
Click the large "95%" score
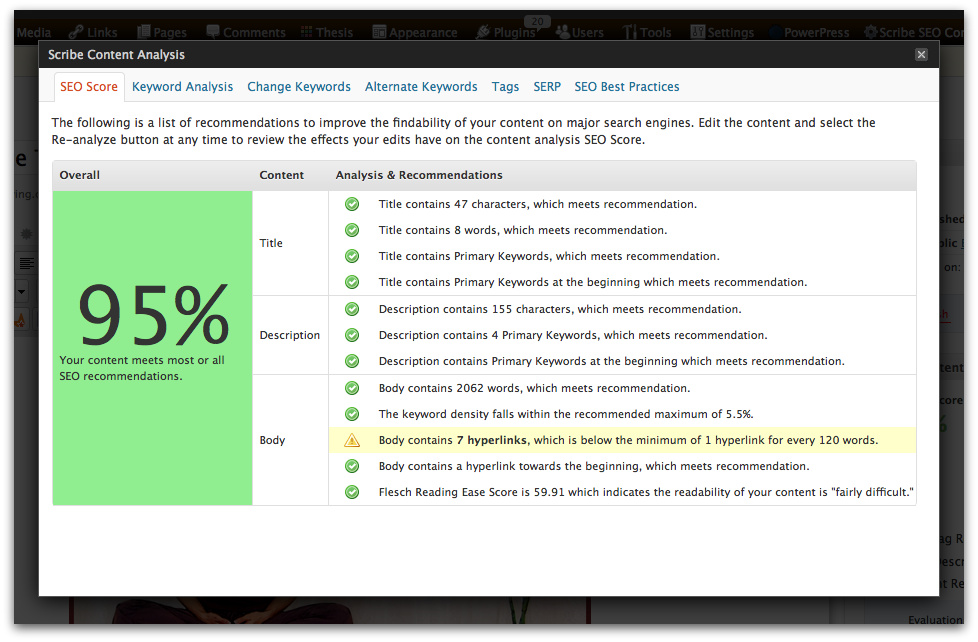[x=153, y=315]
